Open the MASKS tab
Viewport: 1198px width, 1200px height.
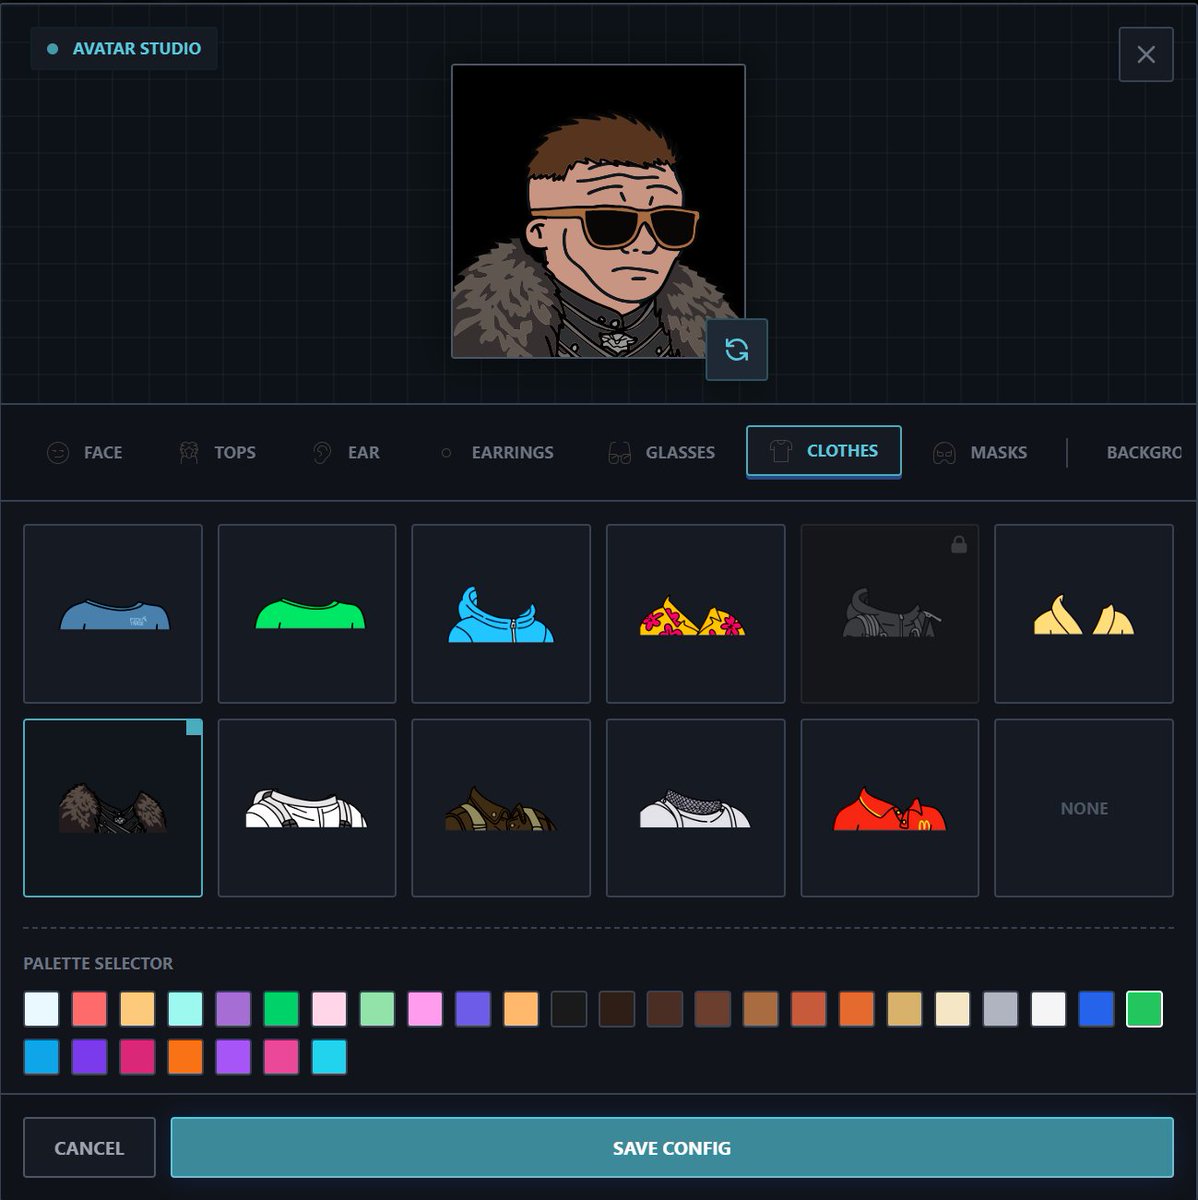click(980, 452)
